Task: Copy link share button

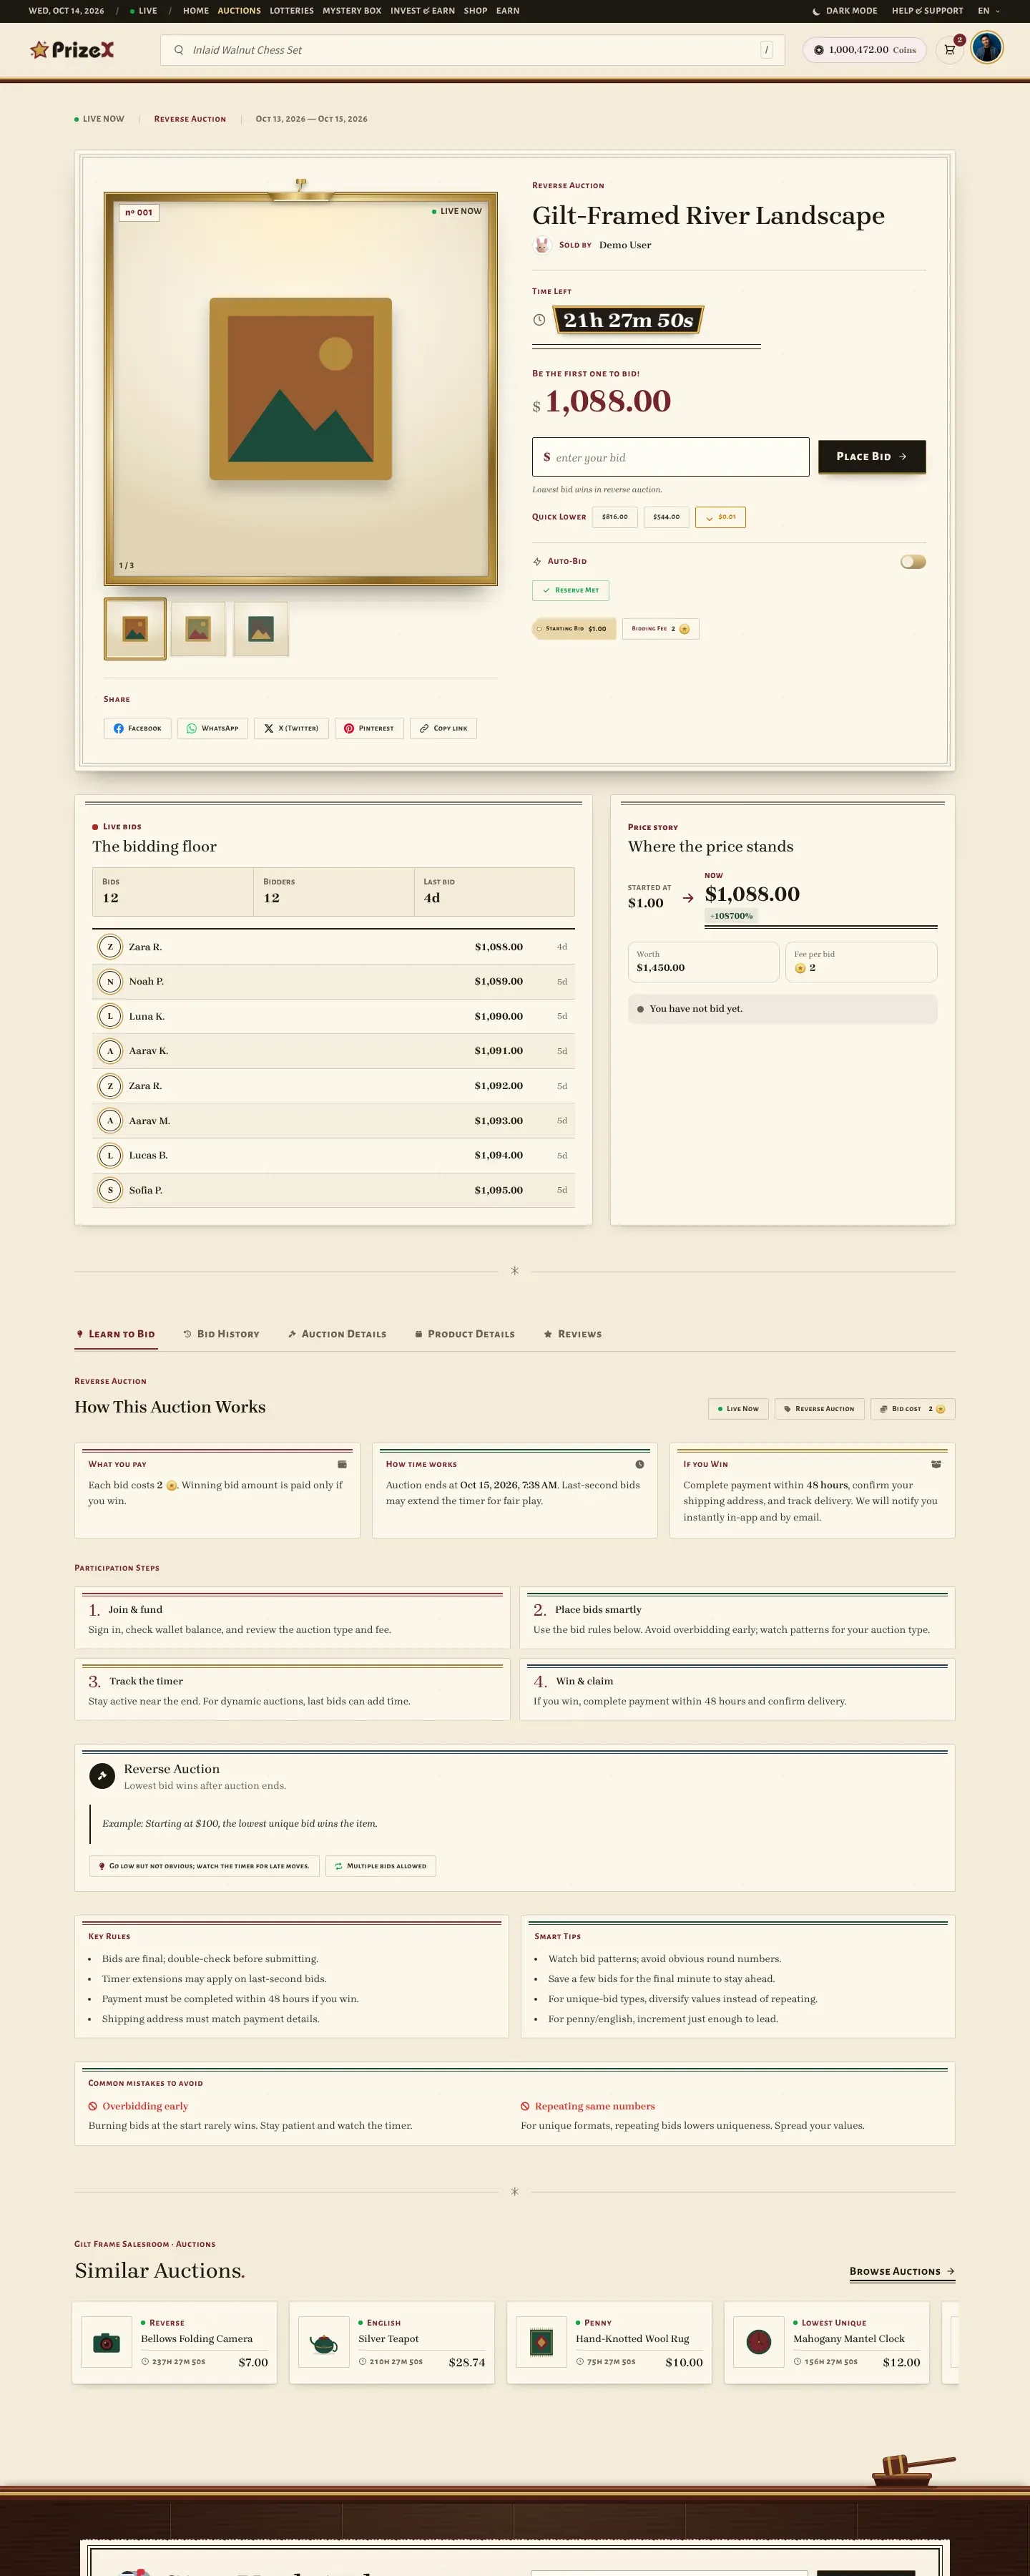Action: pos(443,728)
